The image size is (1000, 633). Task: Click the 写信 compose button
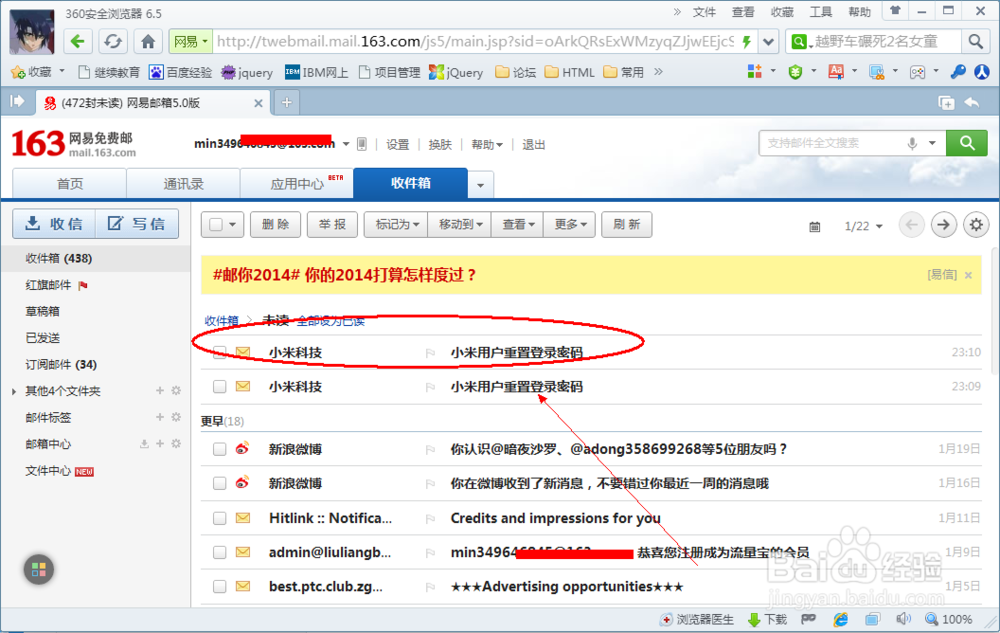[x=136, y=224]
